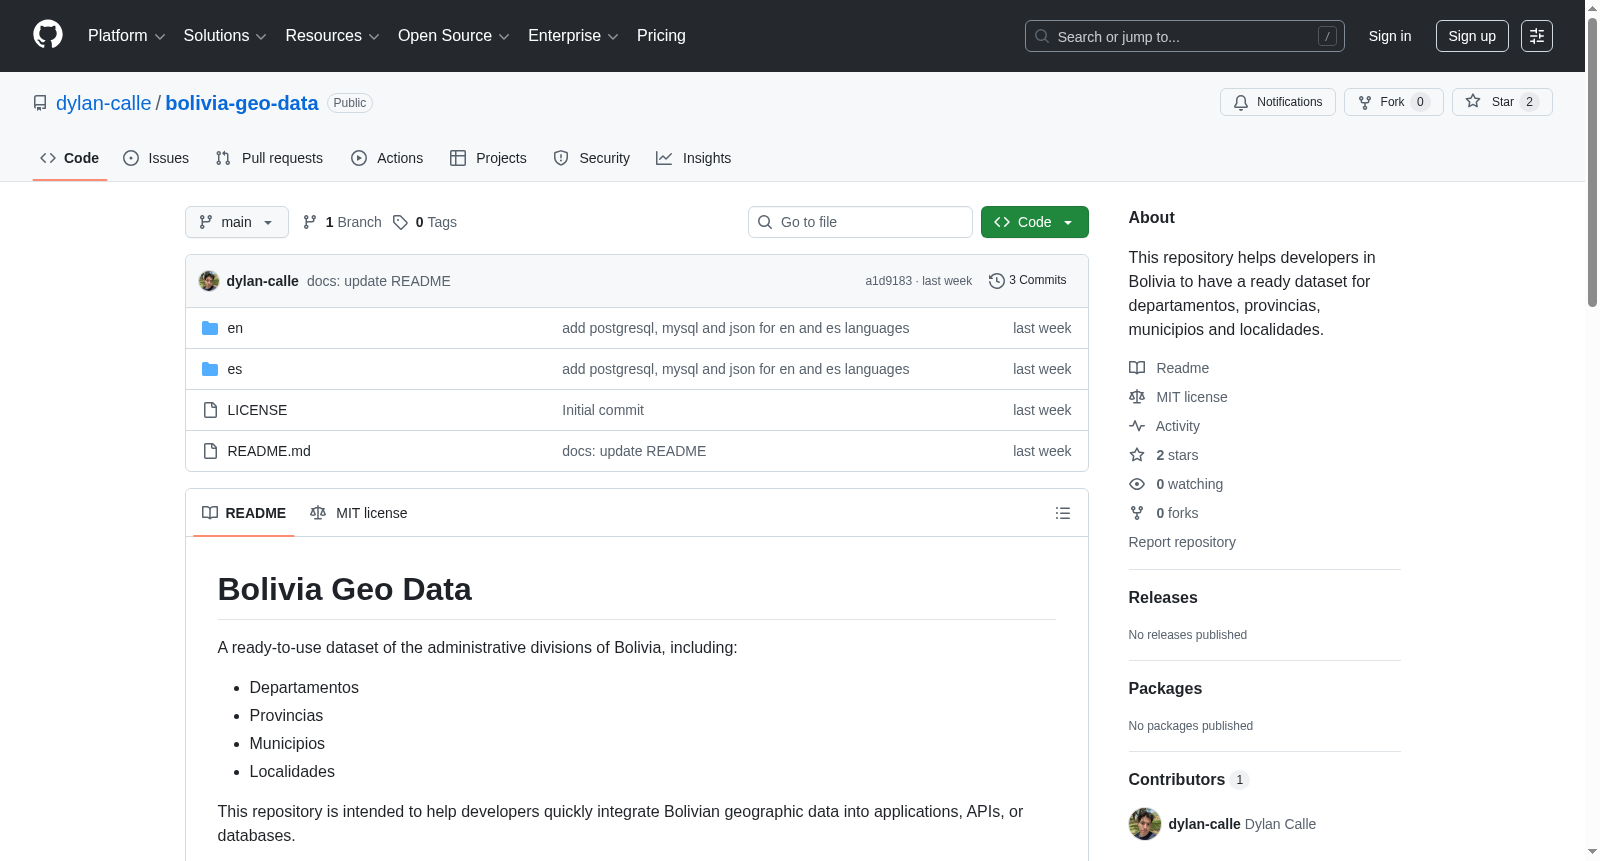Open the Releases section heading
This screenshot has width=1600, height=861.
tap(1163, 598)
